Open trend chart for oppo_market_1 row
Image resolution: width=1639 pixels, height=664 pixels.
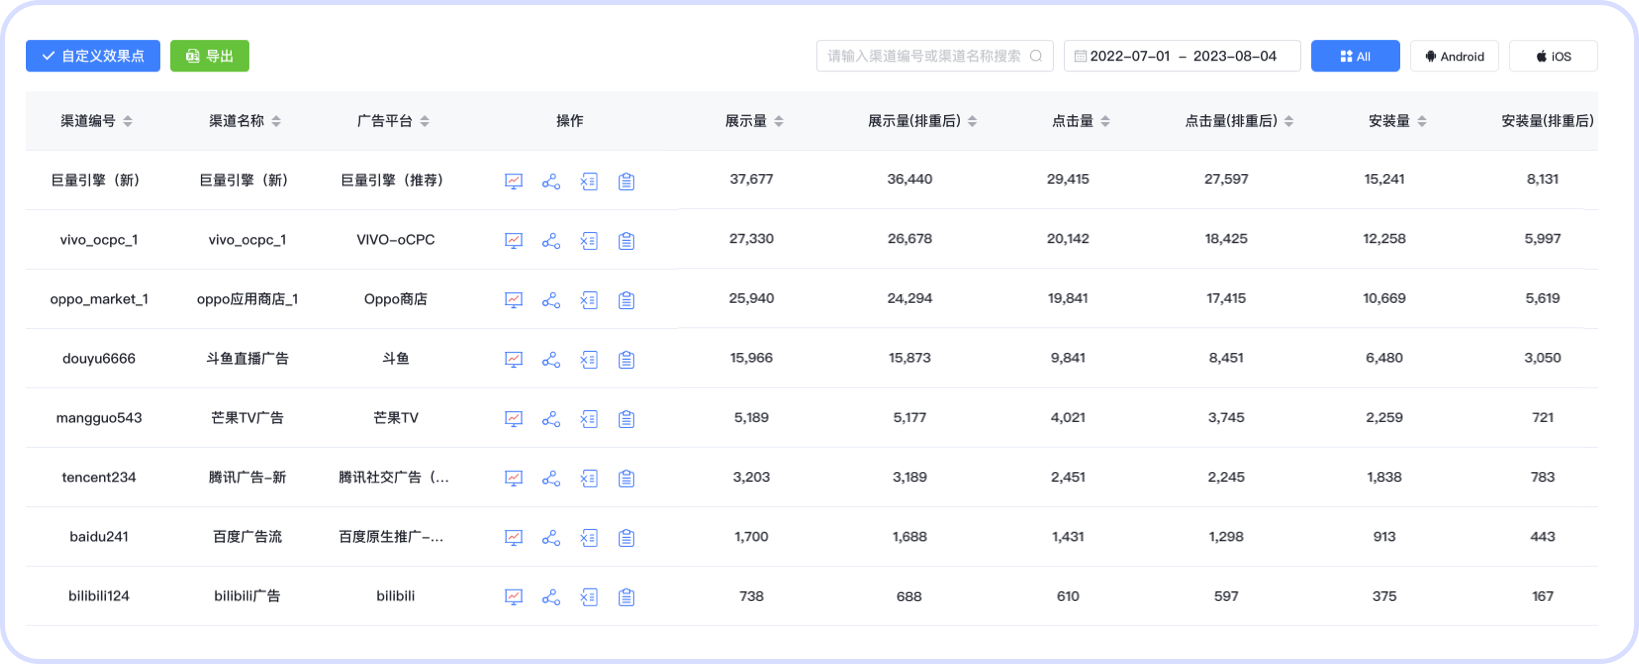point(514,300)
